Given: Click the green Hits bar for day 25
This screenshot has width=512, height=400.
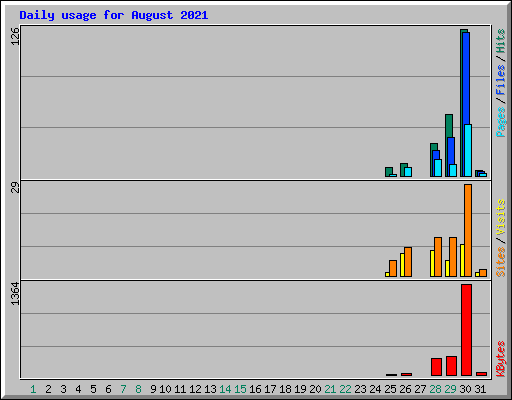Looking at the screenshot, I should coord(389,171).
